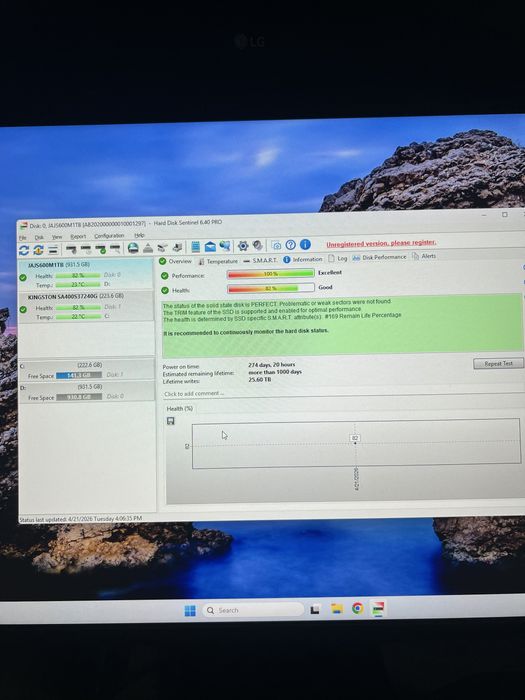Click the C: free space bar
Viewport: 525px width, 700px height.
[79, 375]
